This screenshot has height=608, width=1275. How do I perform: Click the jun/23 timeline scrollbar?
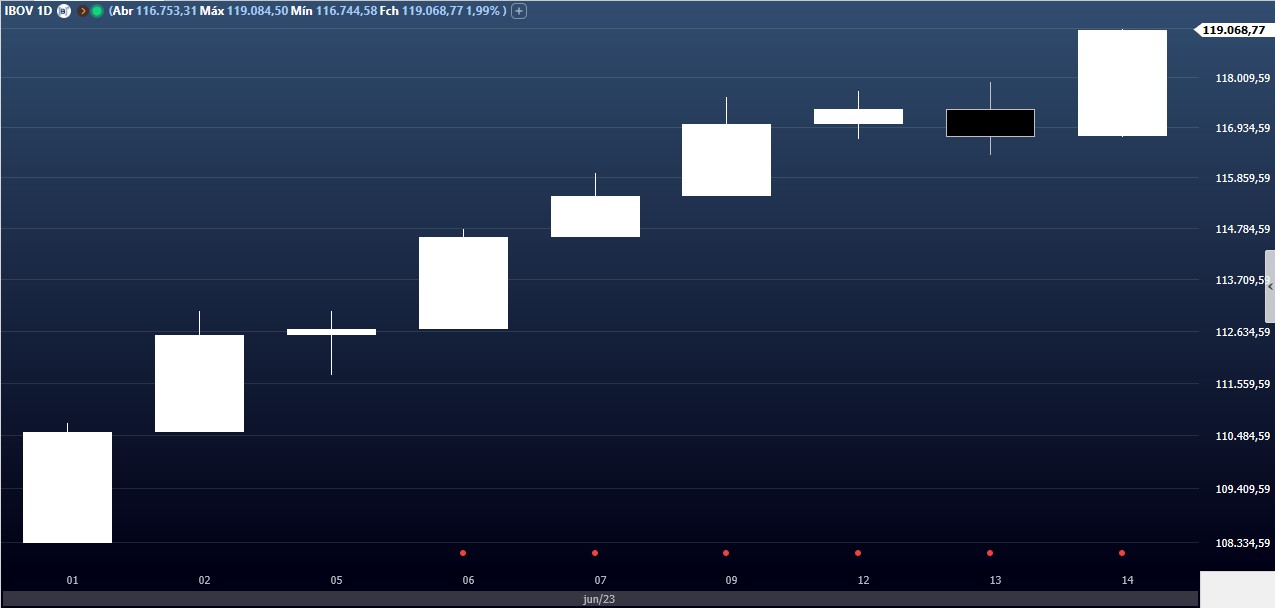[x=598, y=599]
